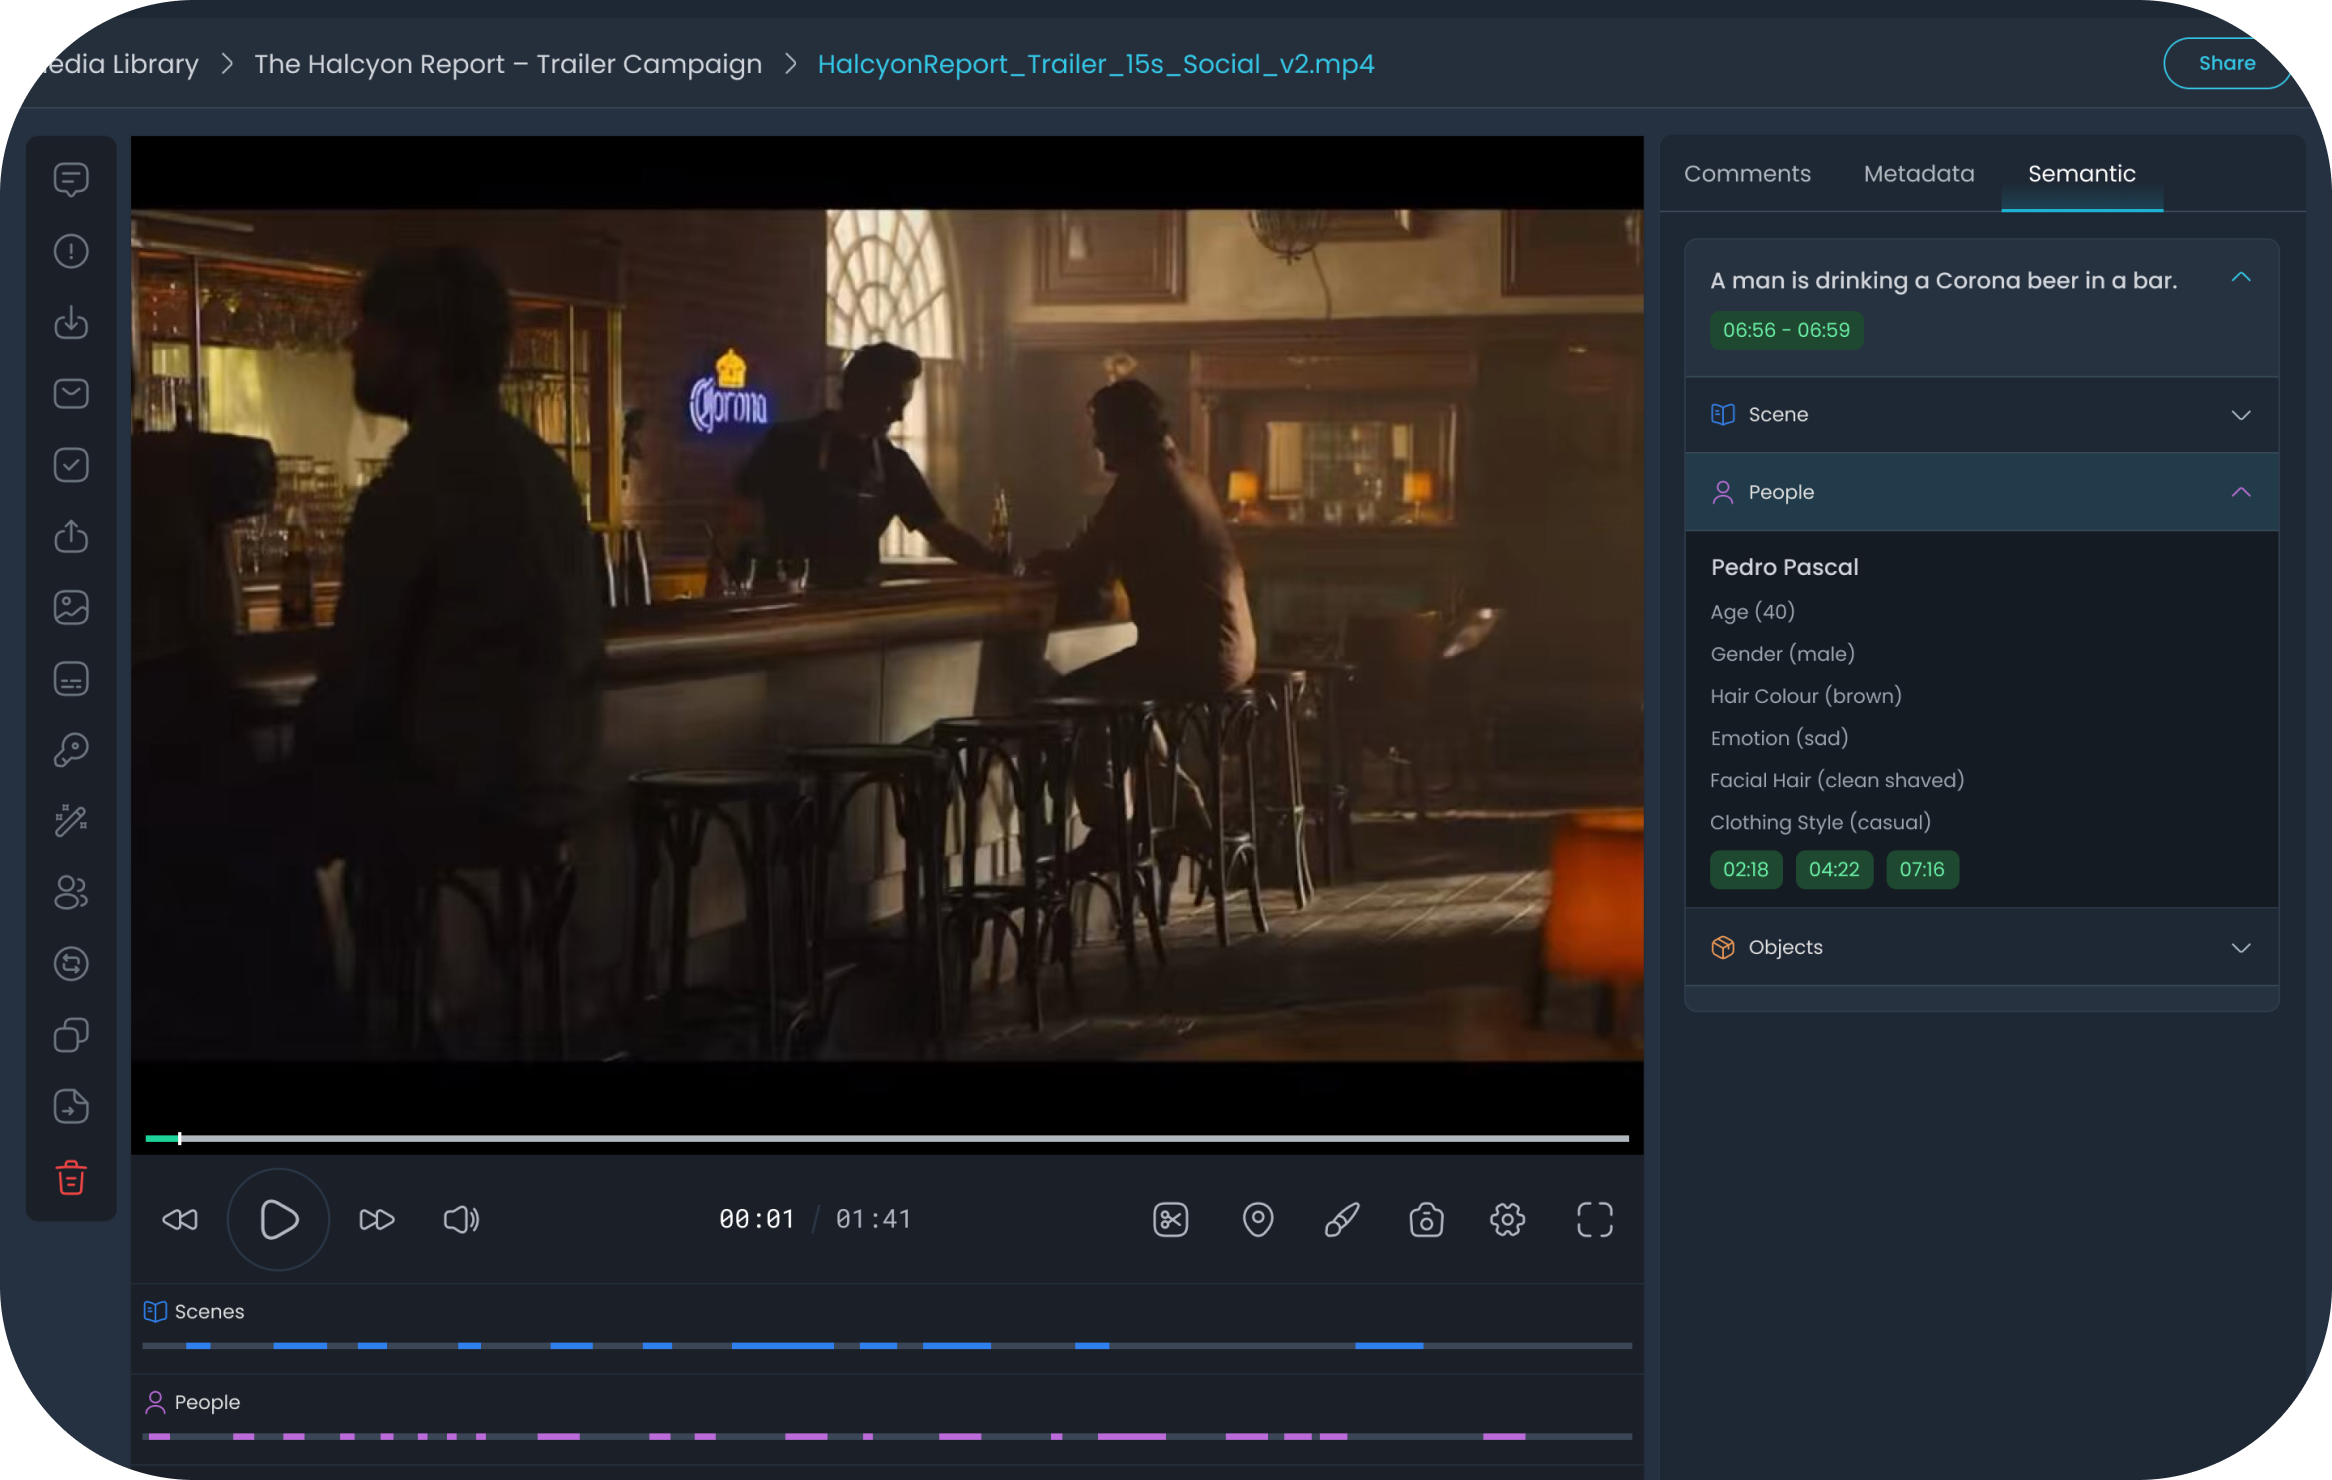Open player settings gear icon

1507,1219
